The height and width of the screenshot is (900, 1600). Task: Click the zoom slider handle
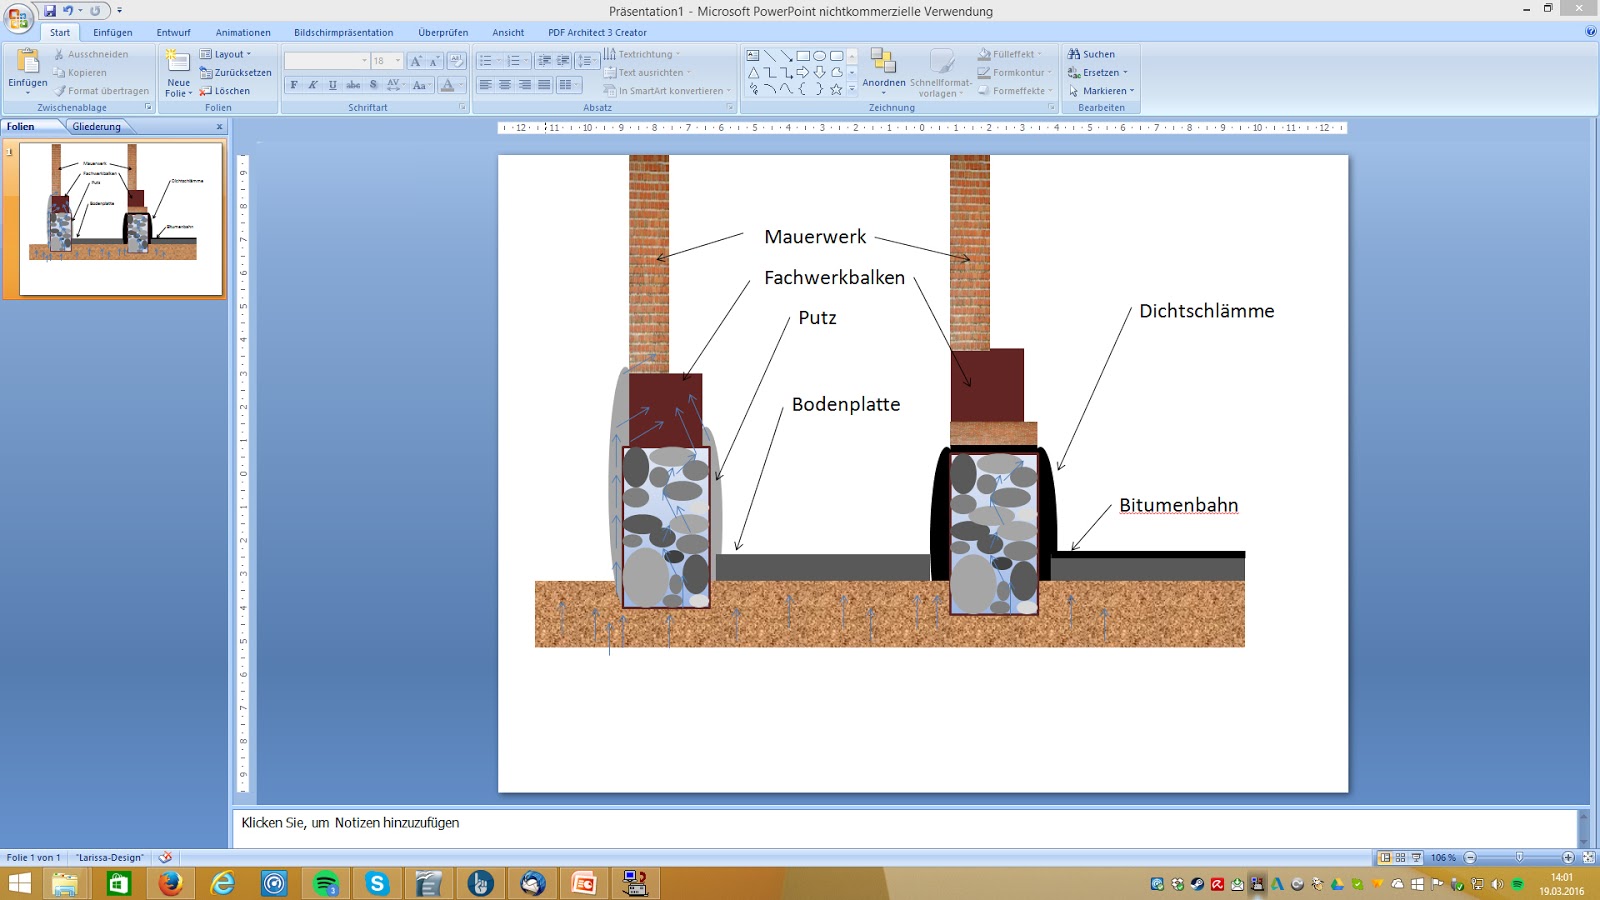1519,858
